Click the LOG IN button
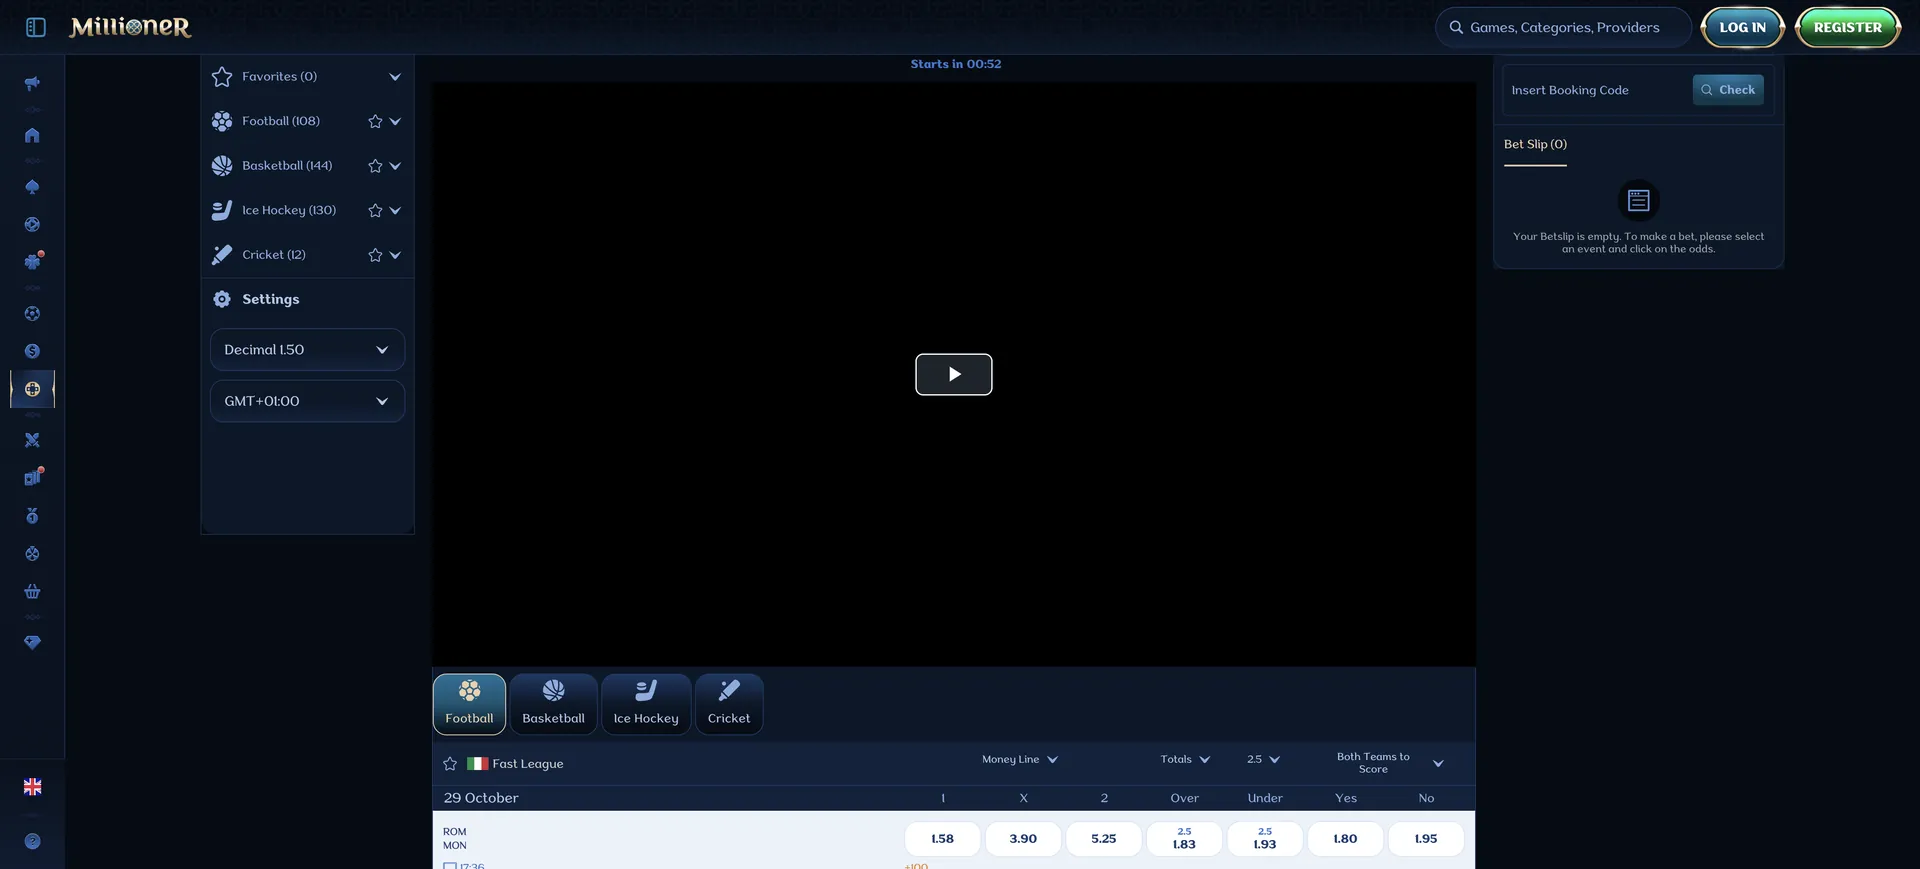This screenshot has height=869, width=1920. (1742, 28)
